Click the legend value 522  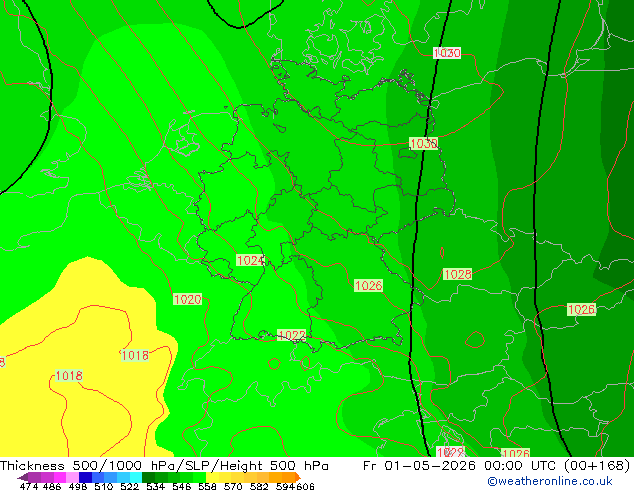pyautogui.click(x=129, y=486)
